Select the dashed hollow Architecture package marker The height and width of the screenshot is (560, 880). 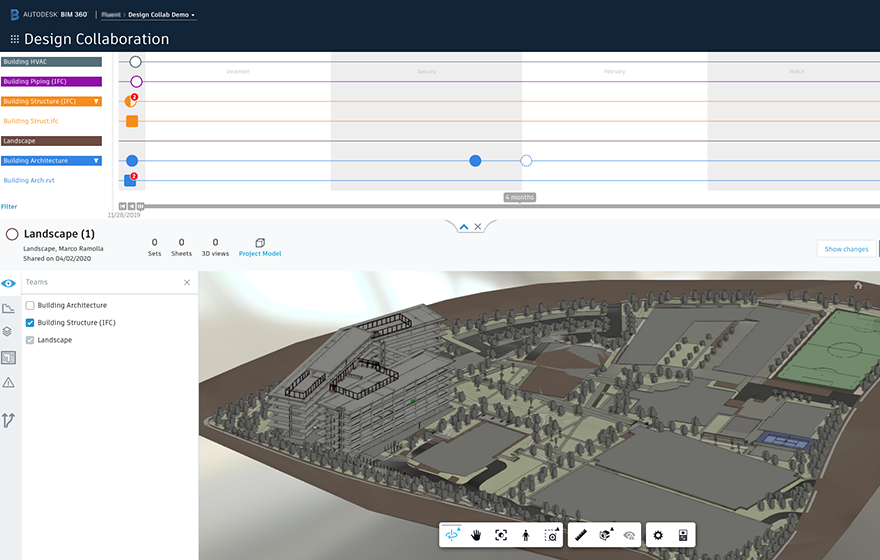[x=526, y=161]
